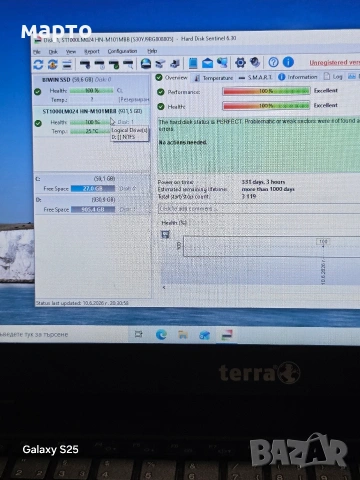Screen dimensions: 360x480
Task: Click the C: (59,1 GB) partition label
Action: point(104,179)
